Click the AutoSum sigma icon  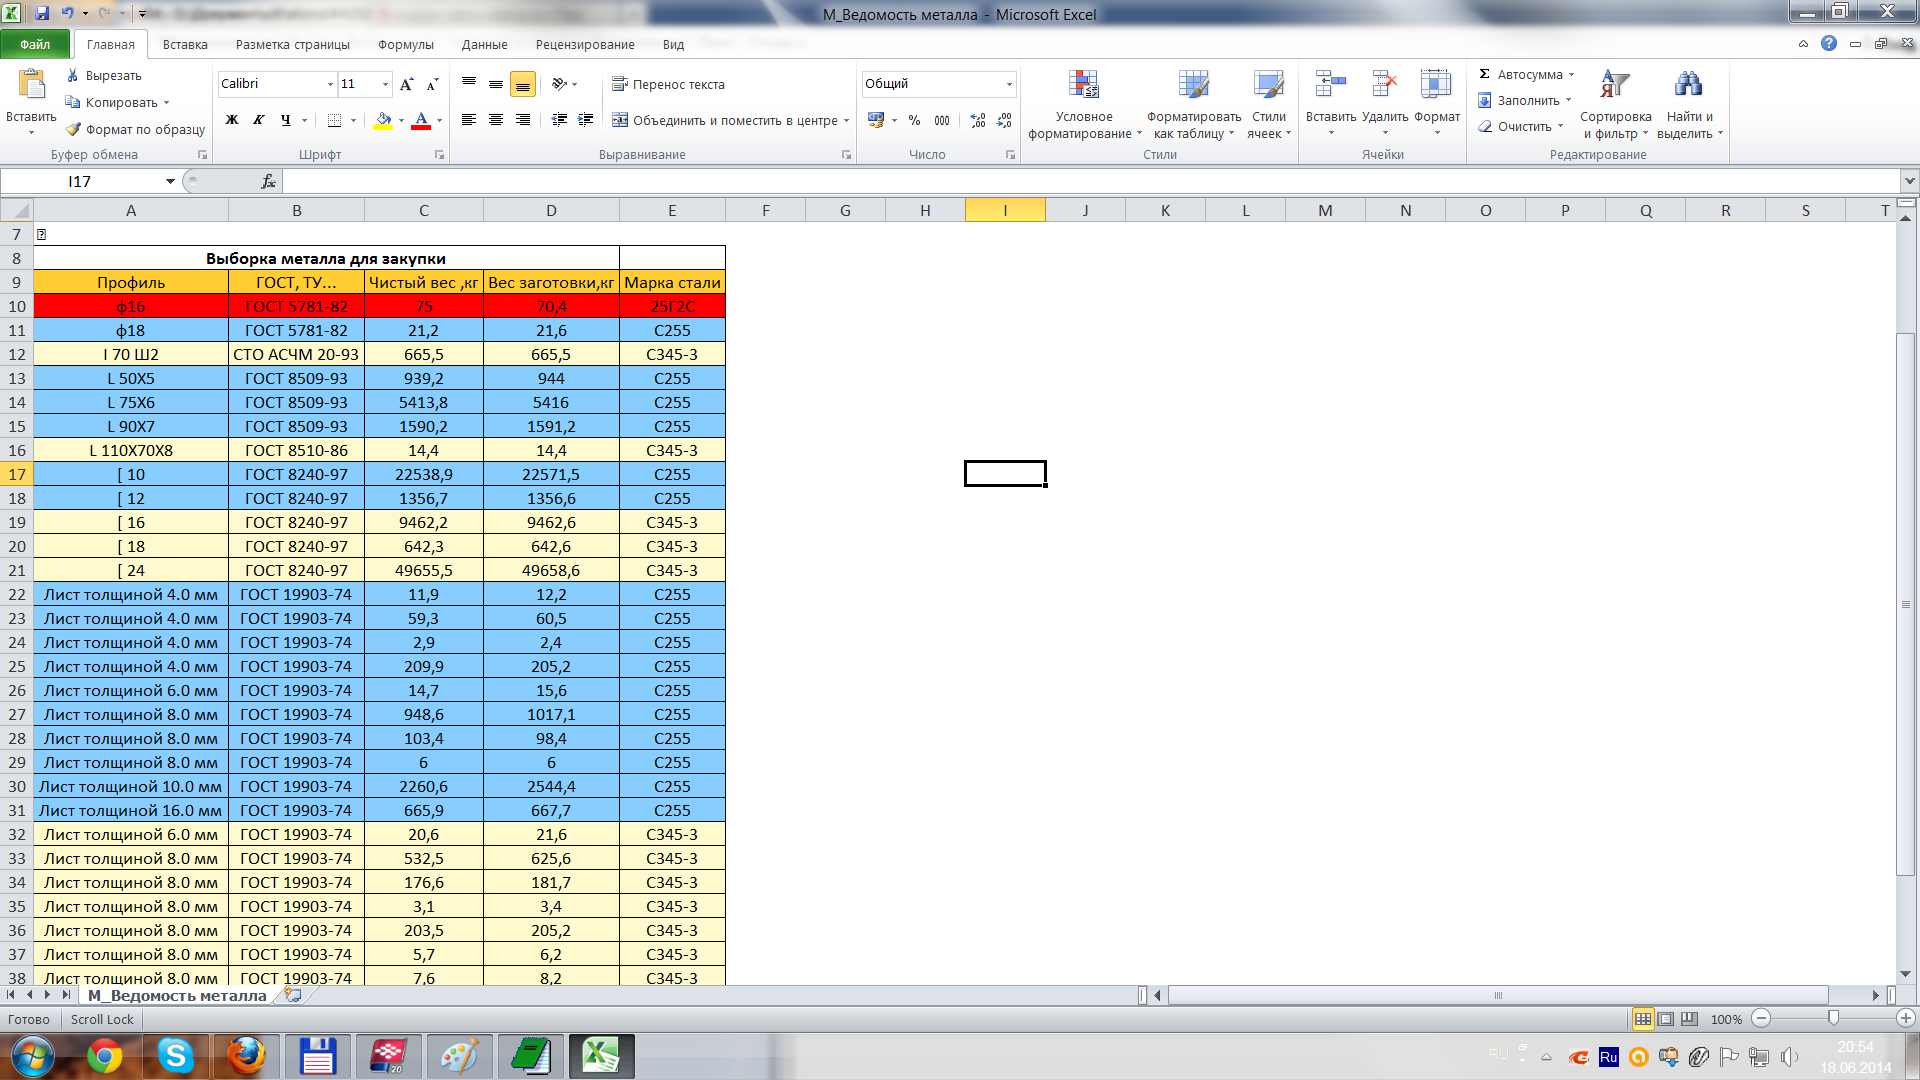(1485, 74)
